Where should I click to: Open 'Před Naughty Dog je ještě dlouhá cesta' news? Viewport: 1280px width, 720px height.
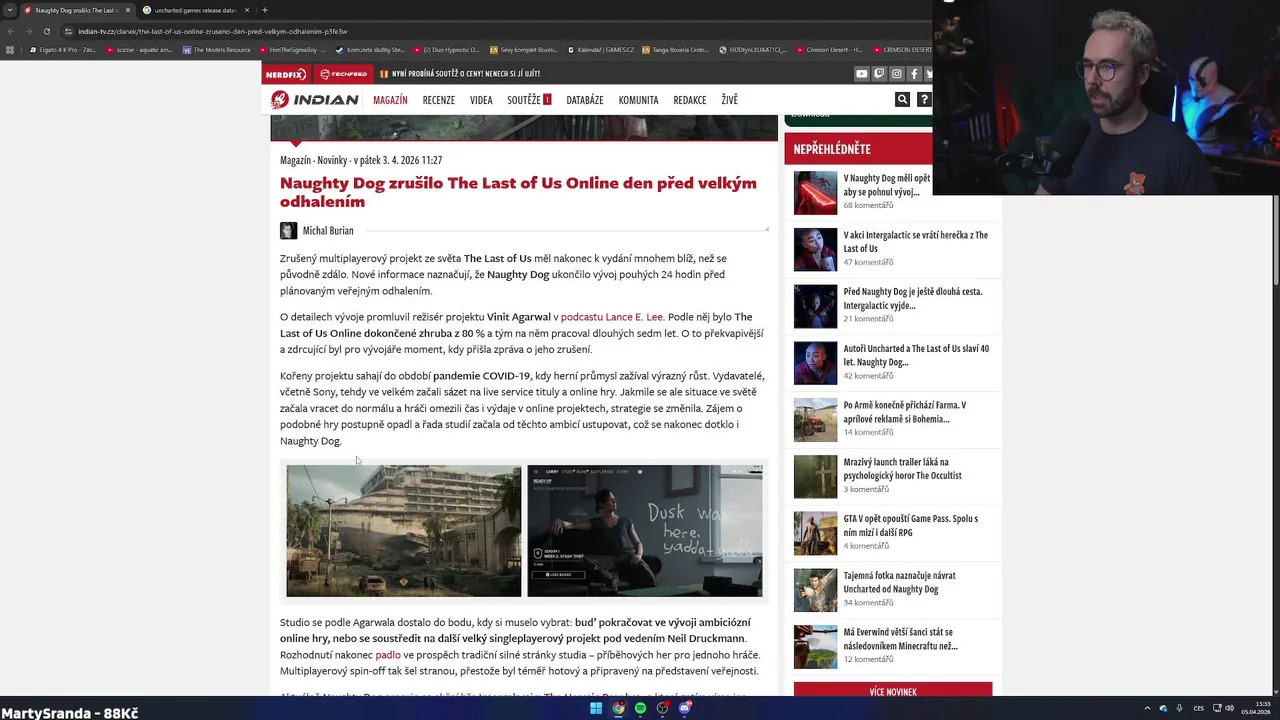tap(912, 298)
